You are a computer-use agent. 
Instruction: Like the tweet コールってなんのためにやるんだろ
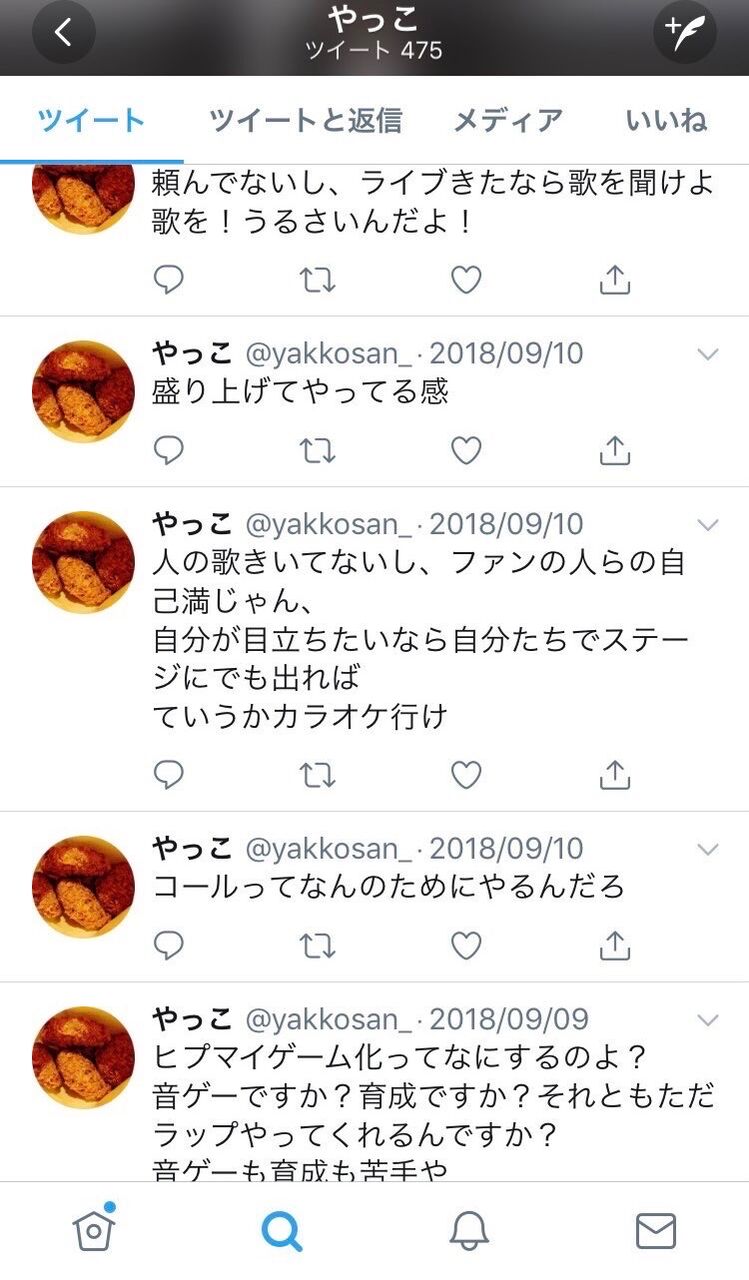click(x=466, y=945)
